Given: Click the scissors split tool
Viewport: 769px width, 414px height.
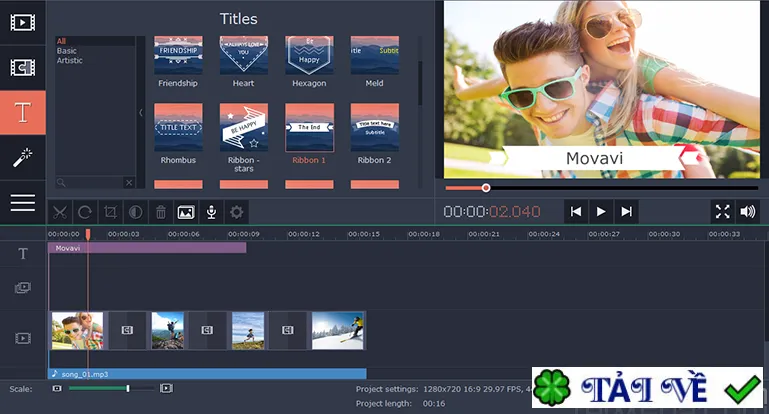Looking at the screenshot, I should pos(60,212).
